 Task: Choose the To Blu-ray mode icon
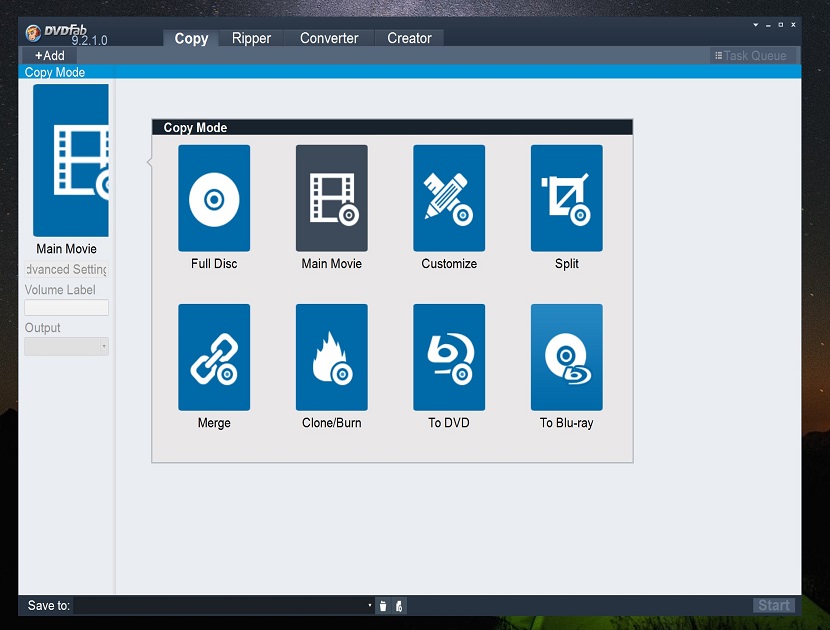coord(566,357)
